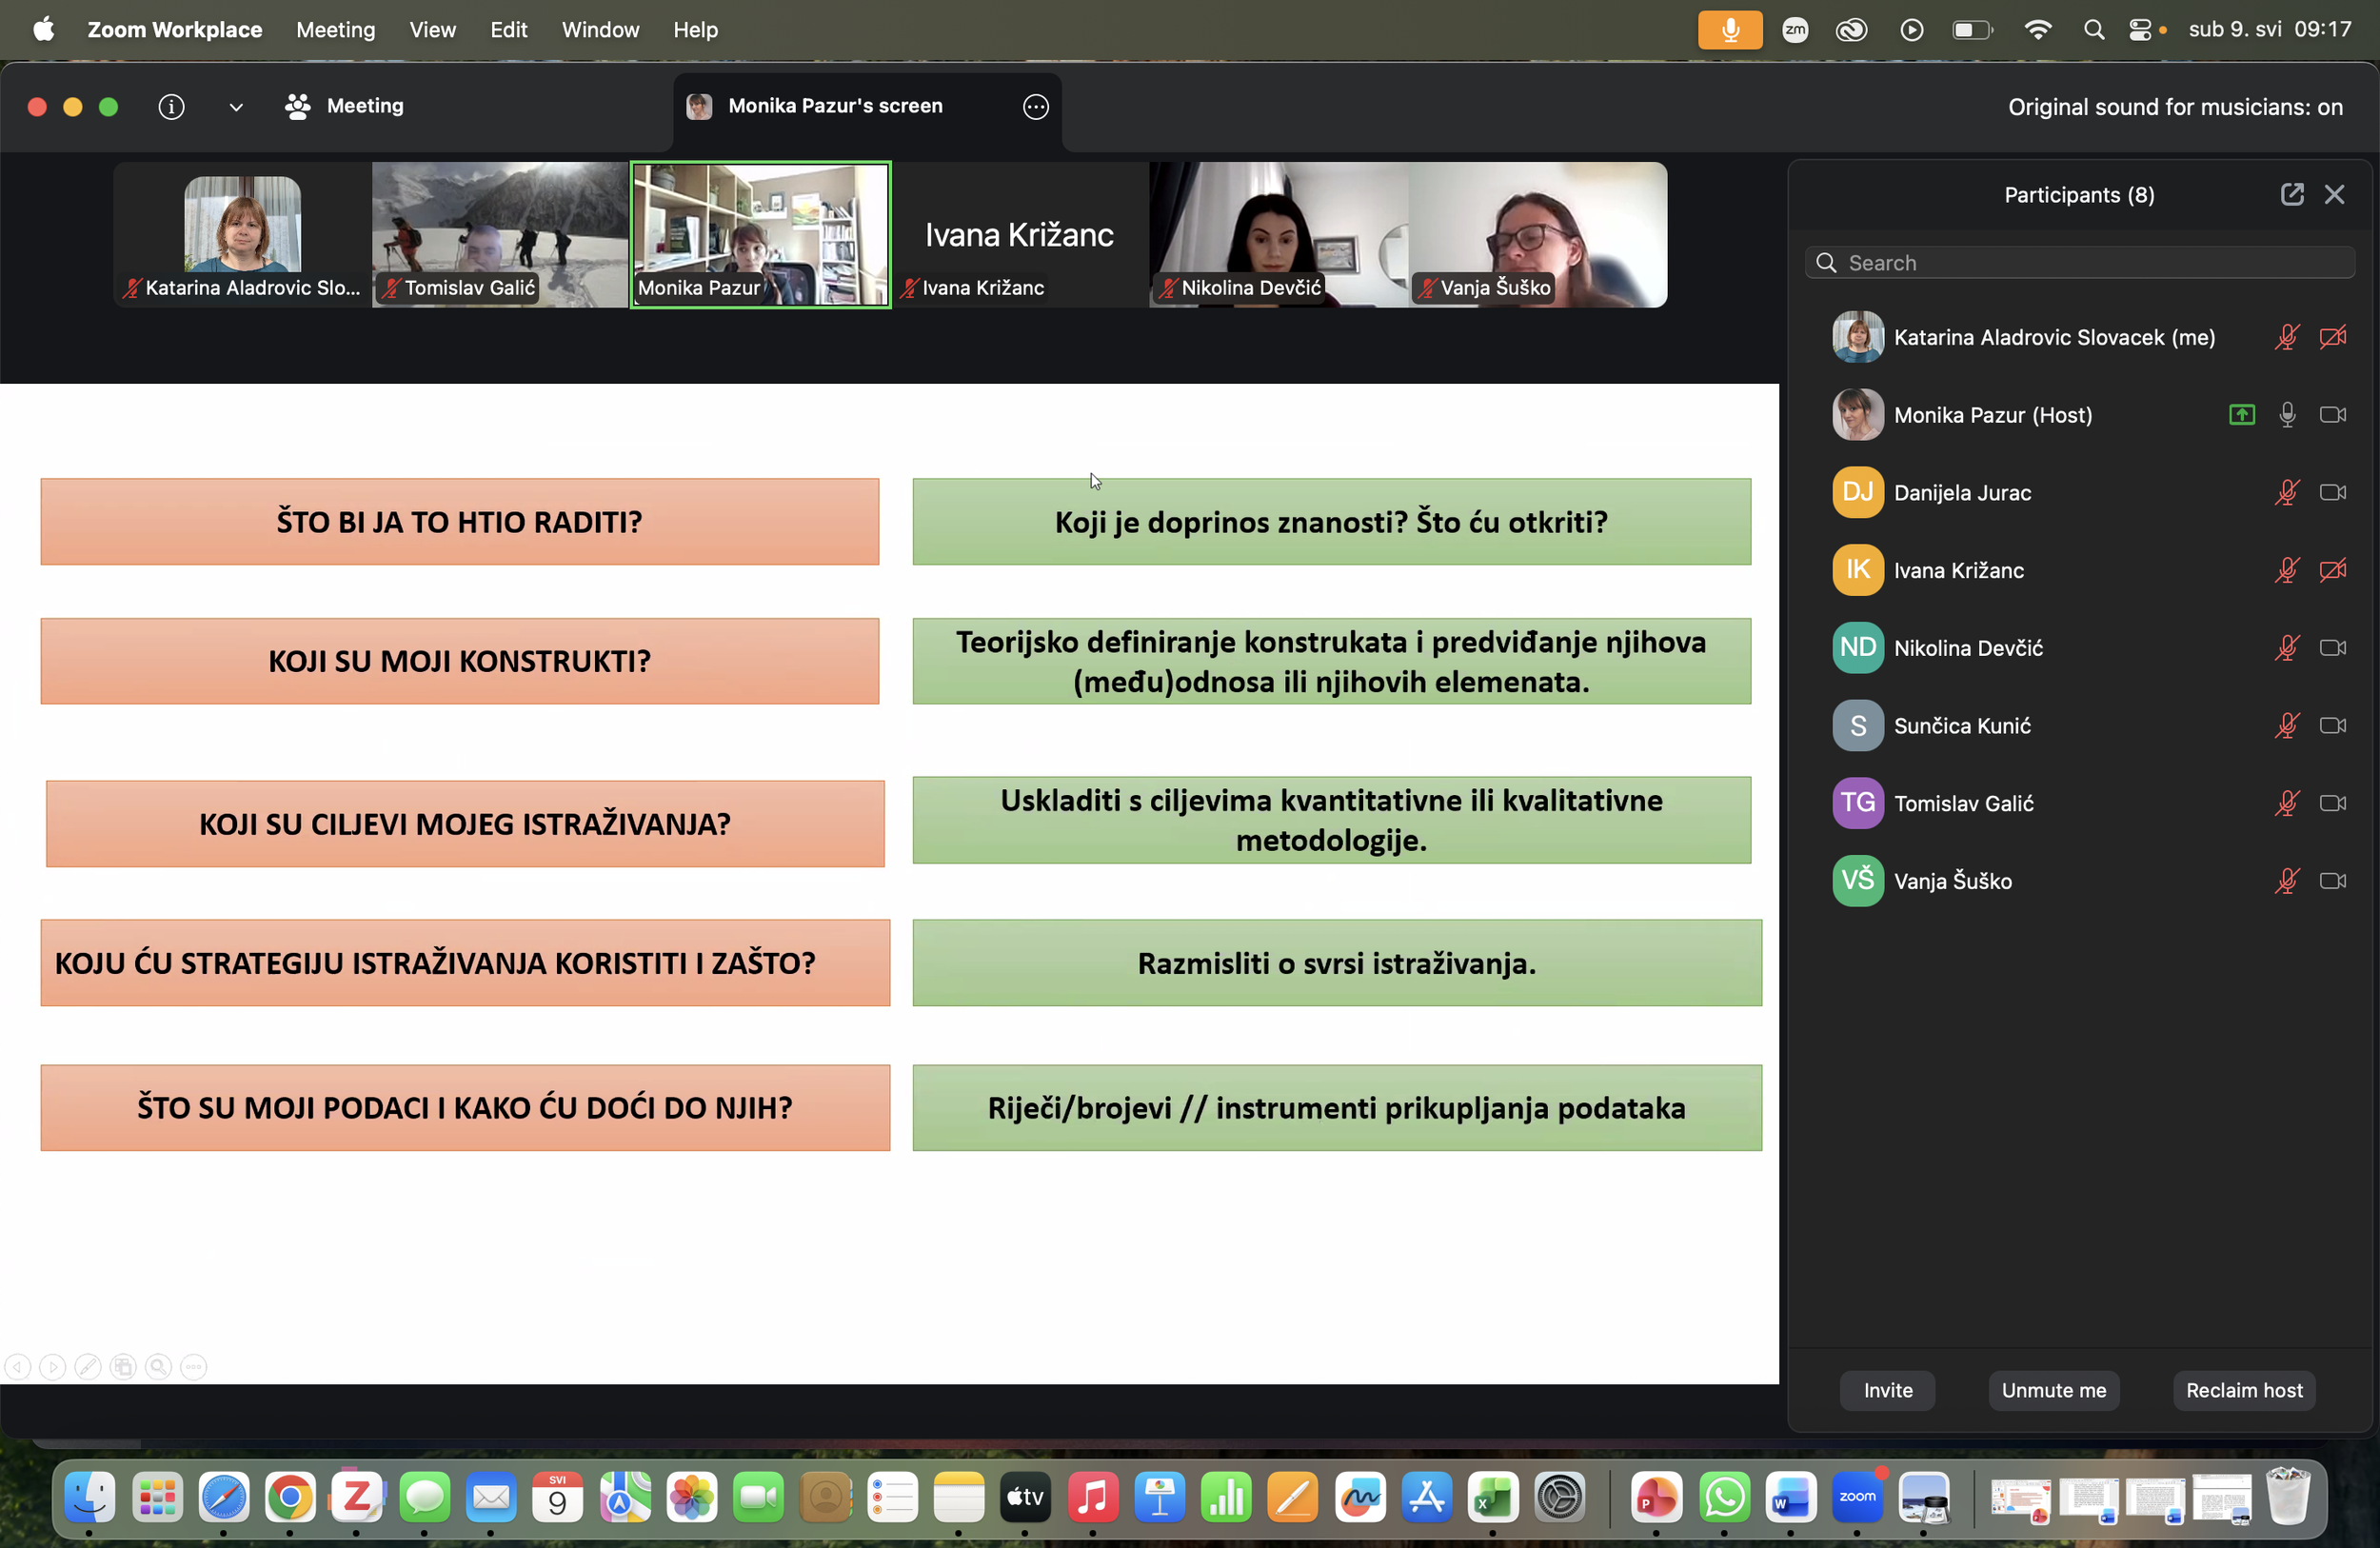Click the slideshow pen tool control
Image resolution: width=2380 pixels, height=1548 pixels.
88,1366
